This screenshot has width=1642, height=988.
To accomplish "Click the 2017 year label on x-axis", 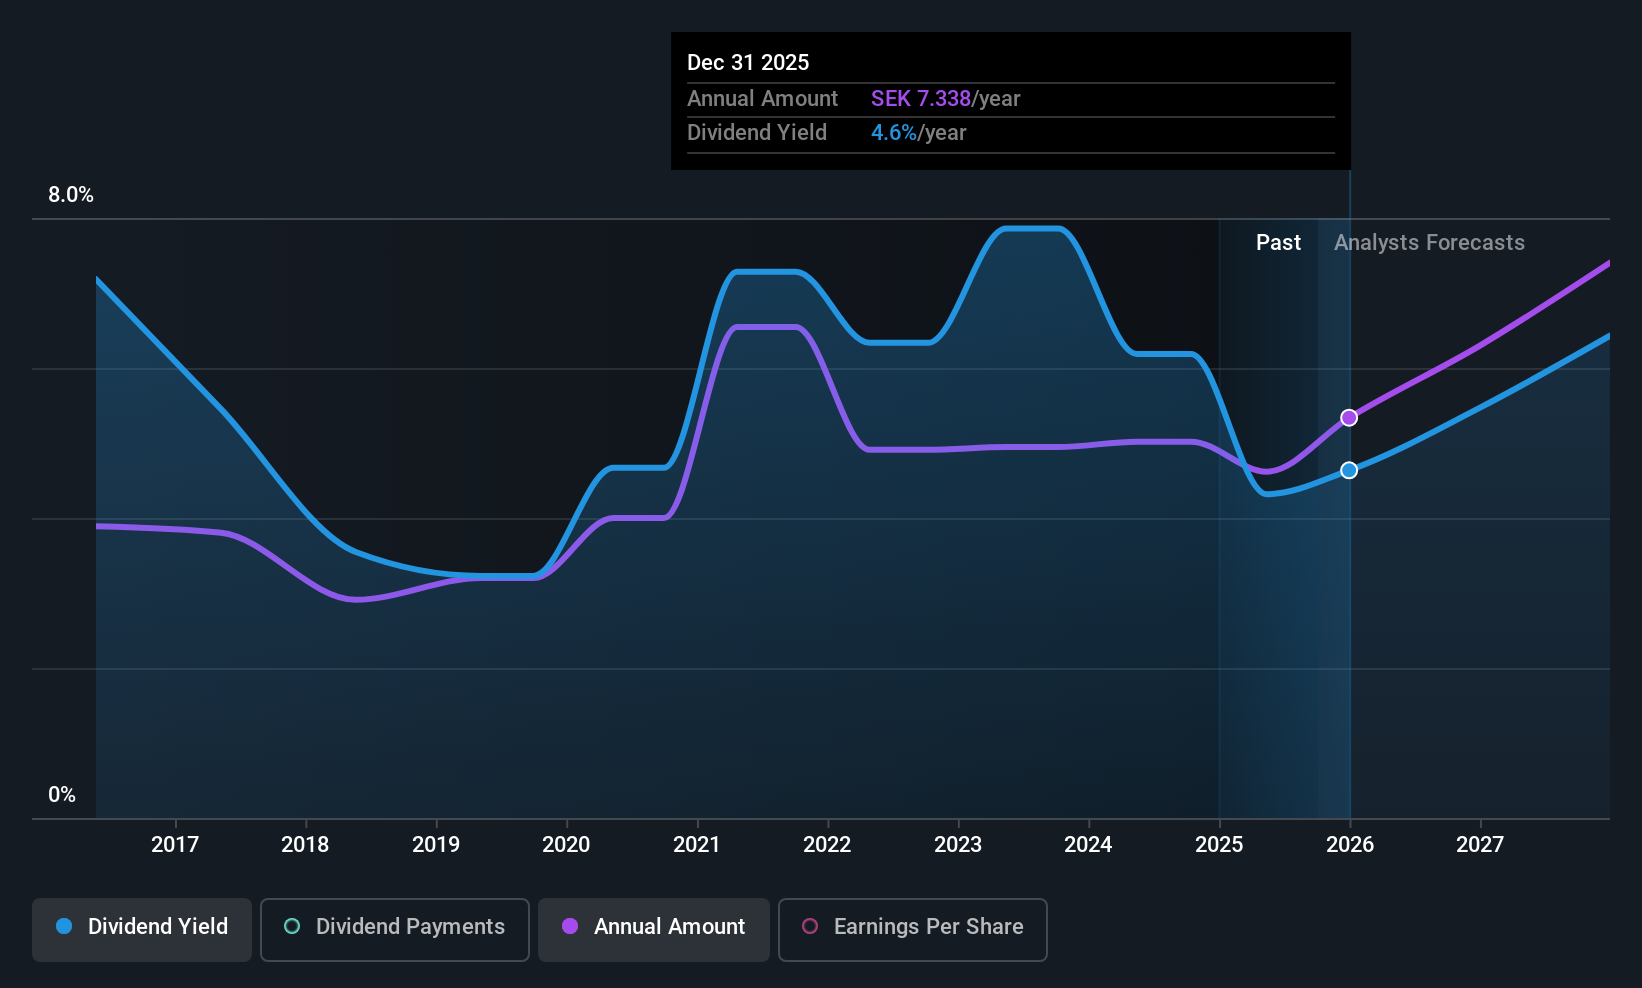I will [175, 845].
